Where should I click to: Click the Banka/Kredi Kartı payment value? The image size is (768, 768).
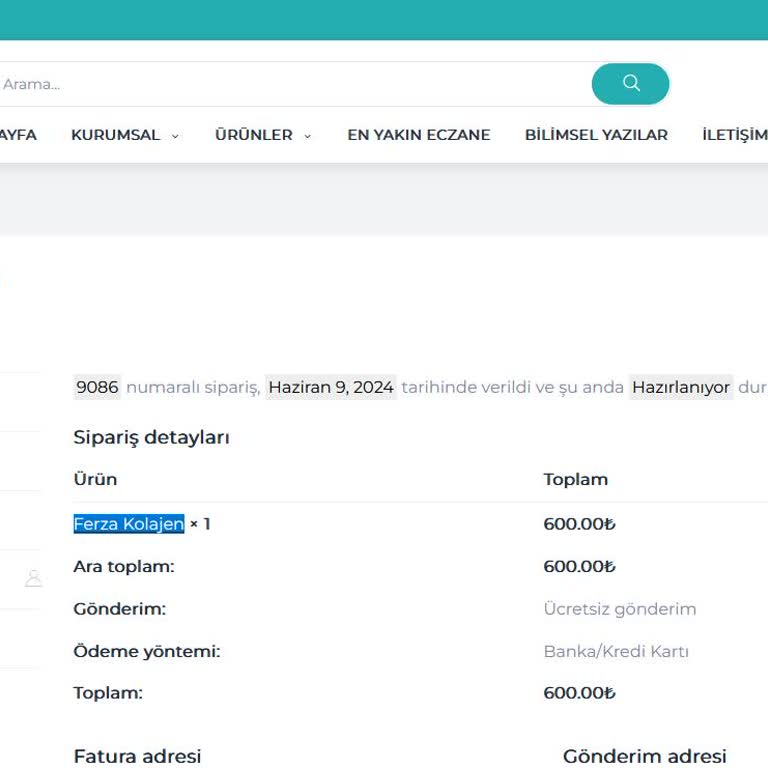tap(615, 651)
